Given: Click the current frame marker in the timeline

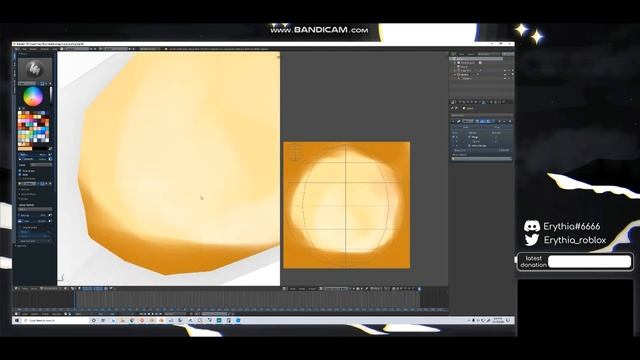Looking at the screenshot, I should pos(75,300).
